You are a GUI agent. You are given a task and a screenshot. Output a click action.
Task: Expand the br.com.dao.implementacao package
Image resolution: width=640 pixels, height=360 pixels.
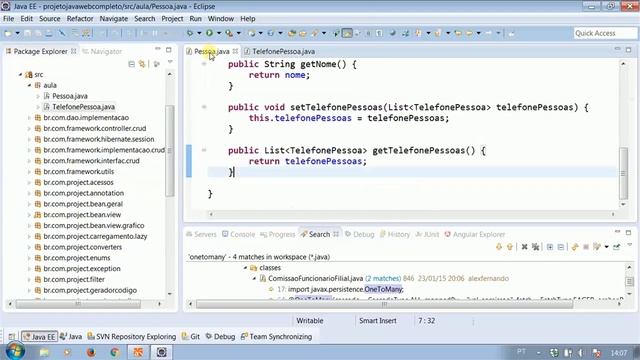point(29,118)
